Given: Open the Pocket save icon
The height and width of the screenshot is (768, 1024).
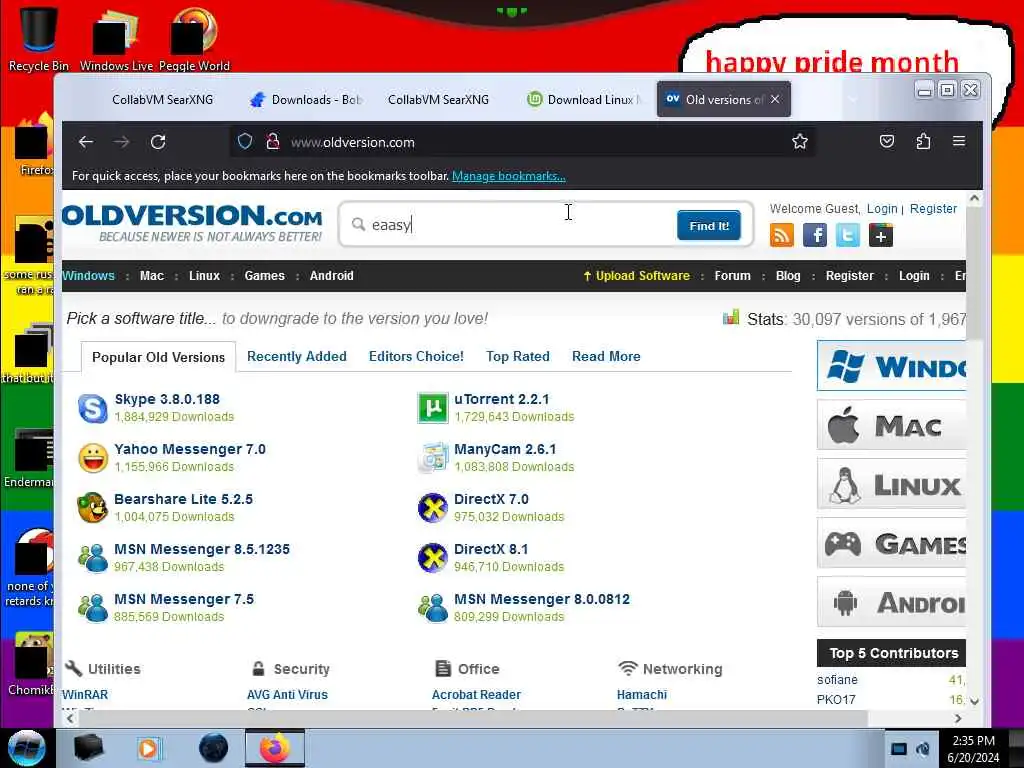Looking at the screenshot, I should pos(886,141).
